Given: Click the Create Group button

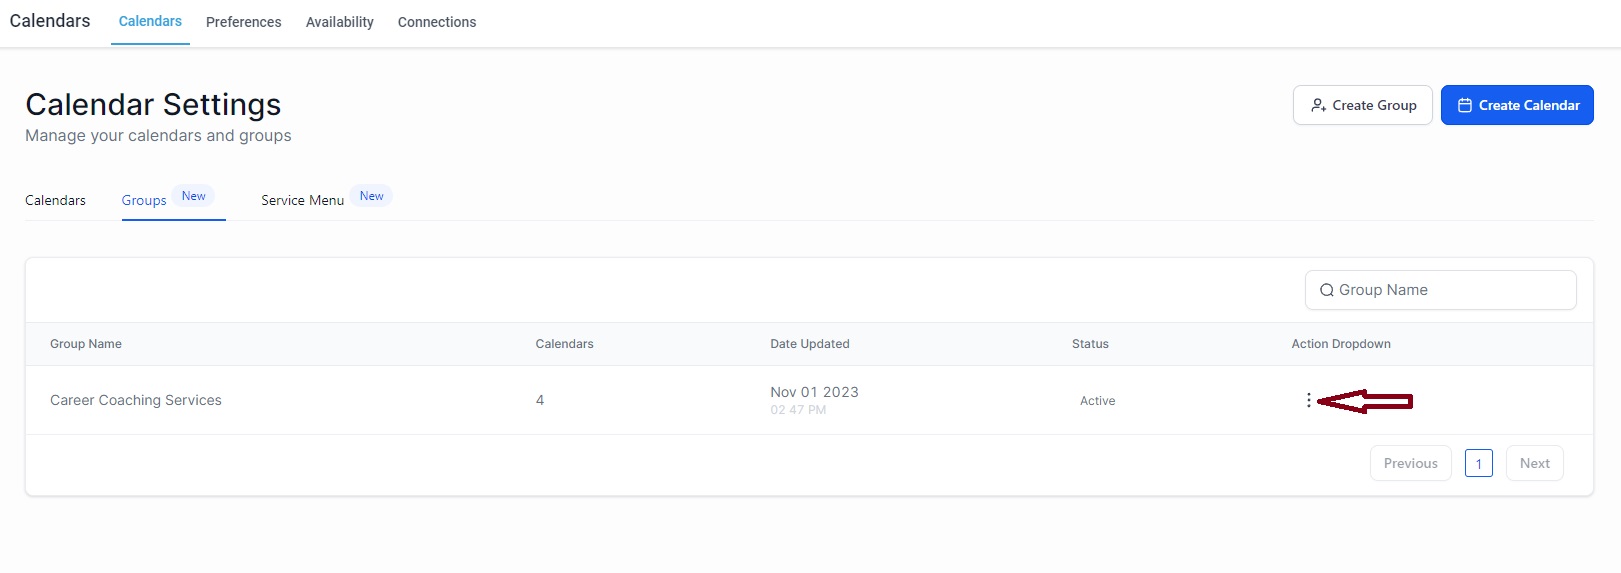Looking at the screenshot, I should (x=1362, y=105).
